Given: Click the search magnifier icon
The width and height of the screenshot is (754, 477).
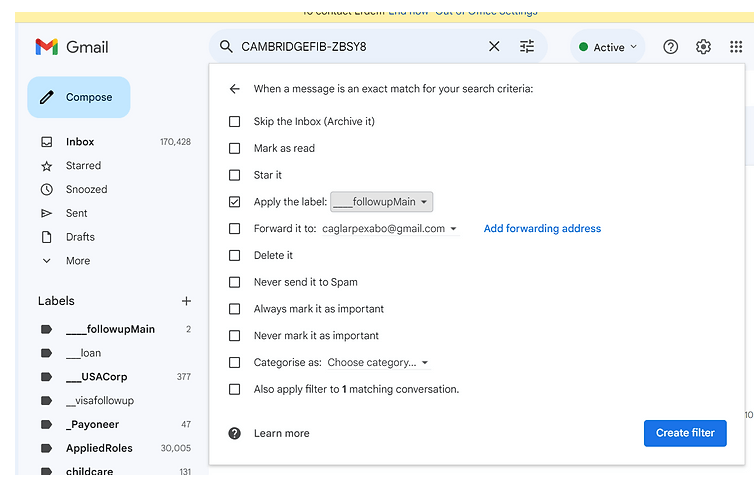Looking at the screenshot, I should tap(226, 47).
